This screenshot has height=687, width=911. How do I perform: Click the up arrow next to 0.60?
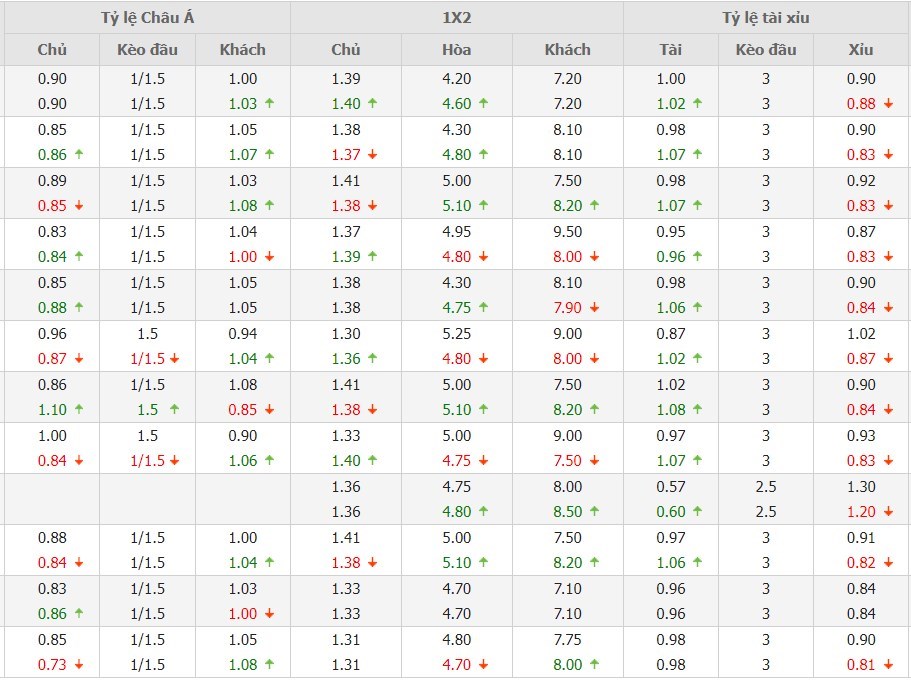click(698, 511)
